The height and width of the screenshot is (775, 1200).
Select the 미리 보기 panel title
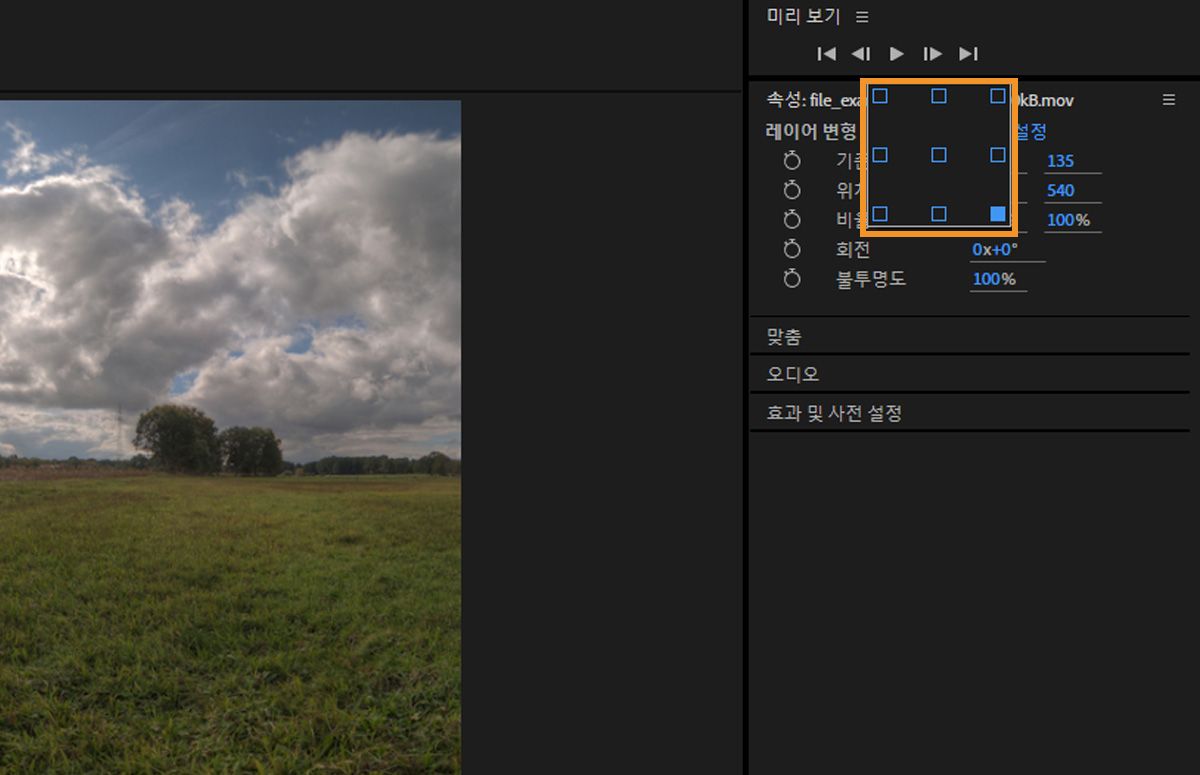point(803,17)
